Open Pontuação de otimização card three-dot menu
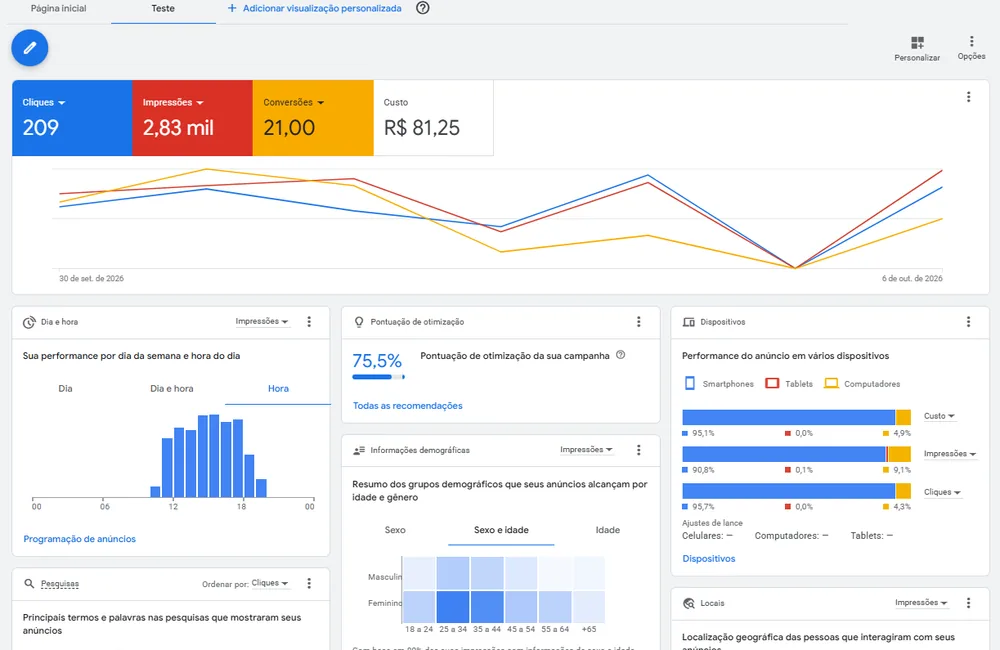The height and width of the screenshot is (650, 1000). tap(638, 321)
